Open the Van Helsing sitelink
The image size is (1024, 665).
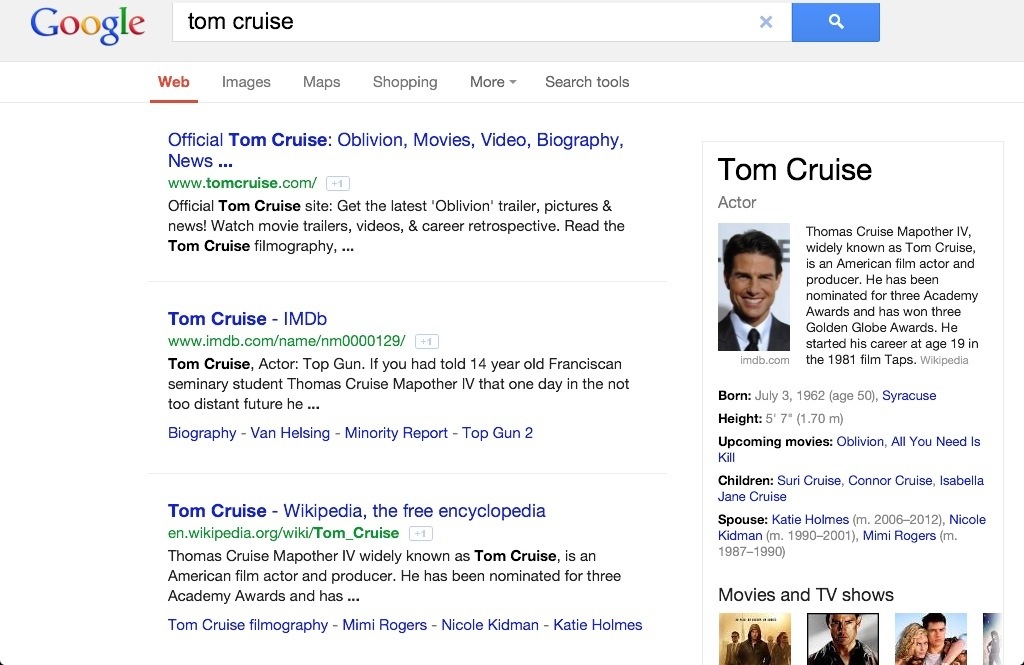(290, 433)
